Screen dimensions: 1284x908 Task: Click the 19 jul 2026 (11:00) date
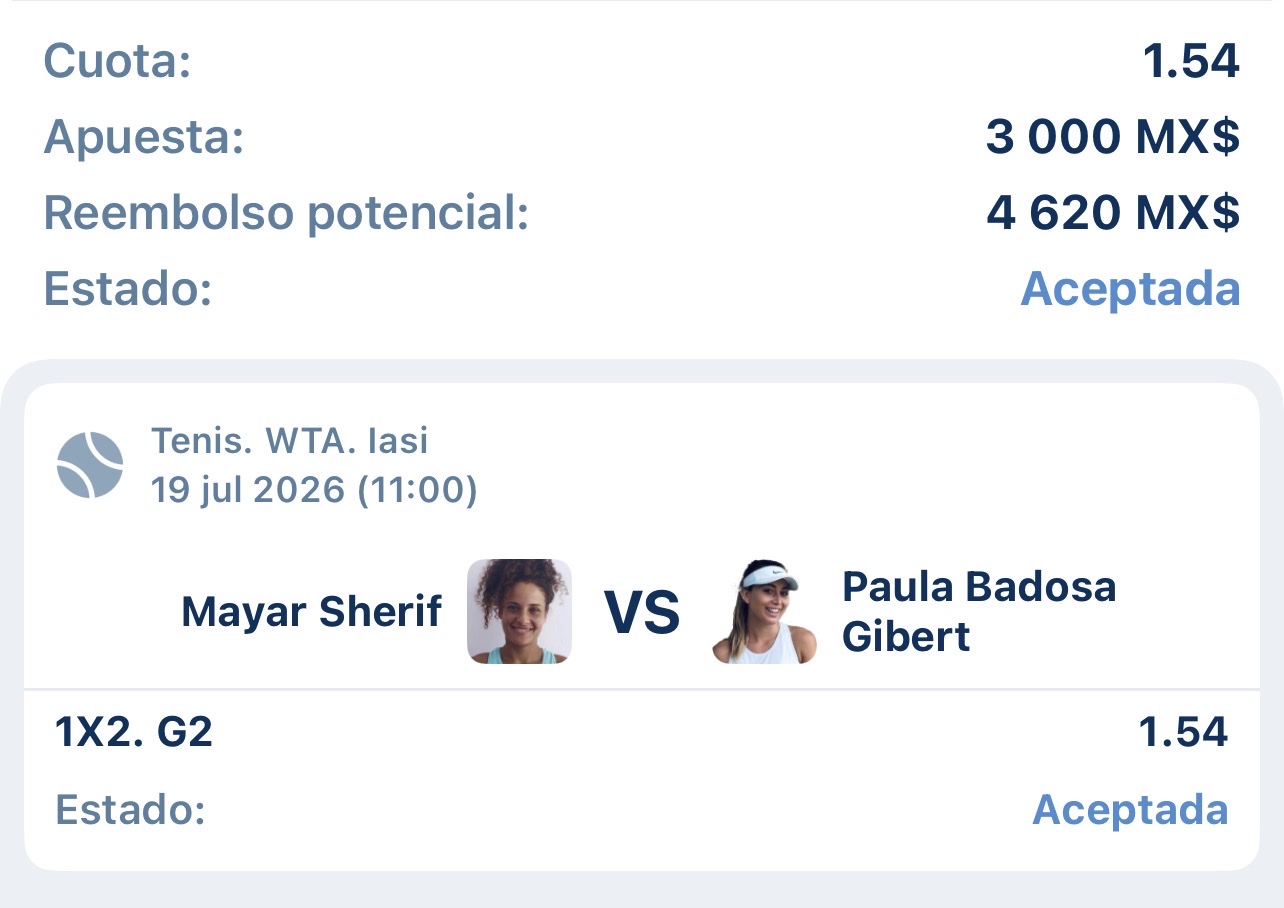pos(314,490)
